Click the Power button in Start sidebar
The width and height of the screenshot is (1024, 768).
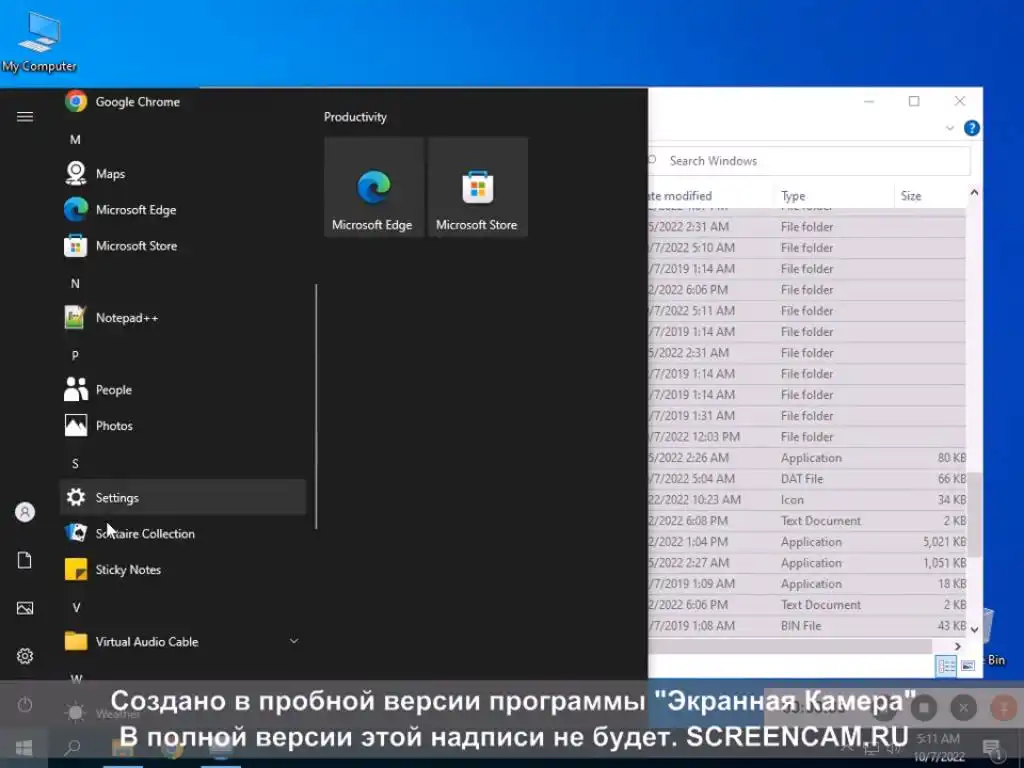coord(25,704)
